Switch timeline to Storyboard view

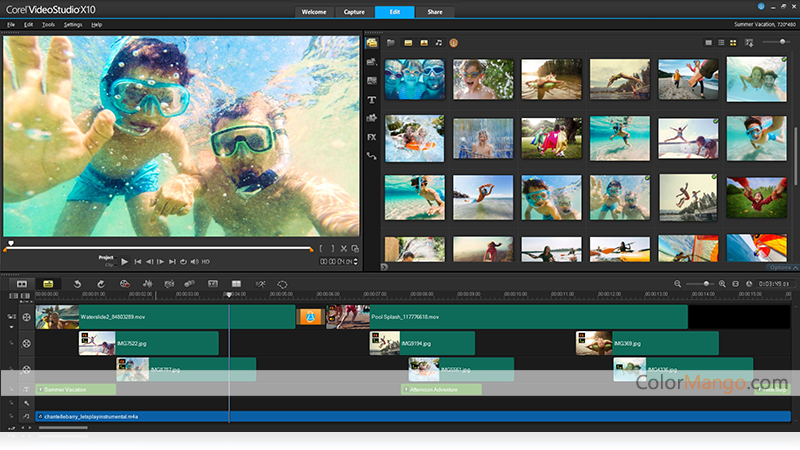pos(21,284)
